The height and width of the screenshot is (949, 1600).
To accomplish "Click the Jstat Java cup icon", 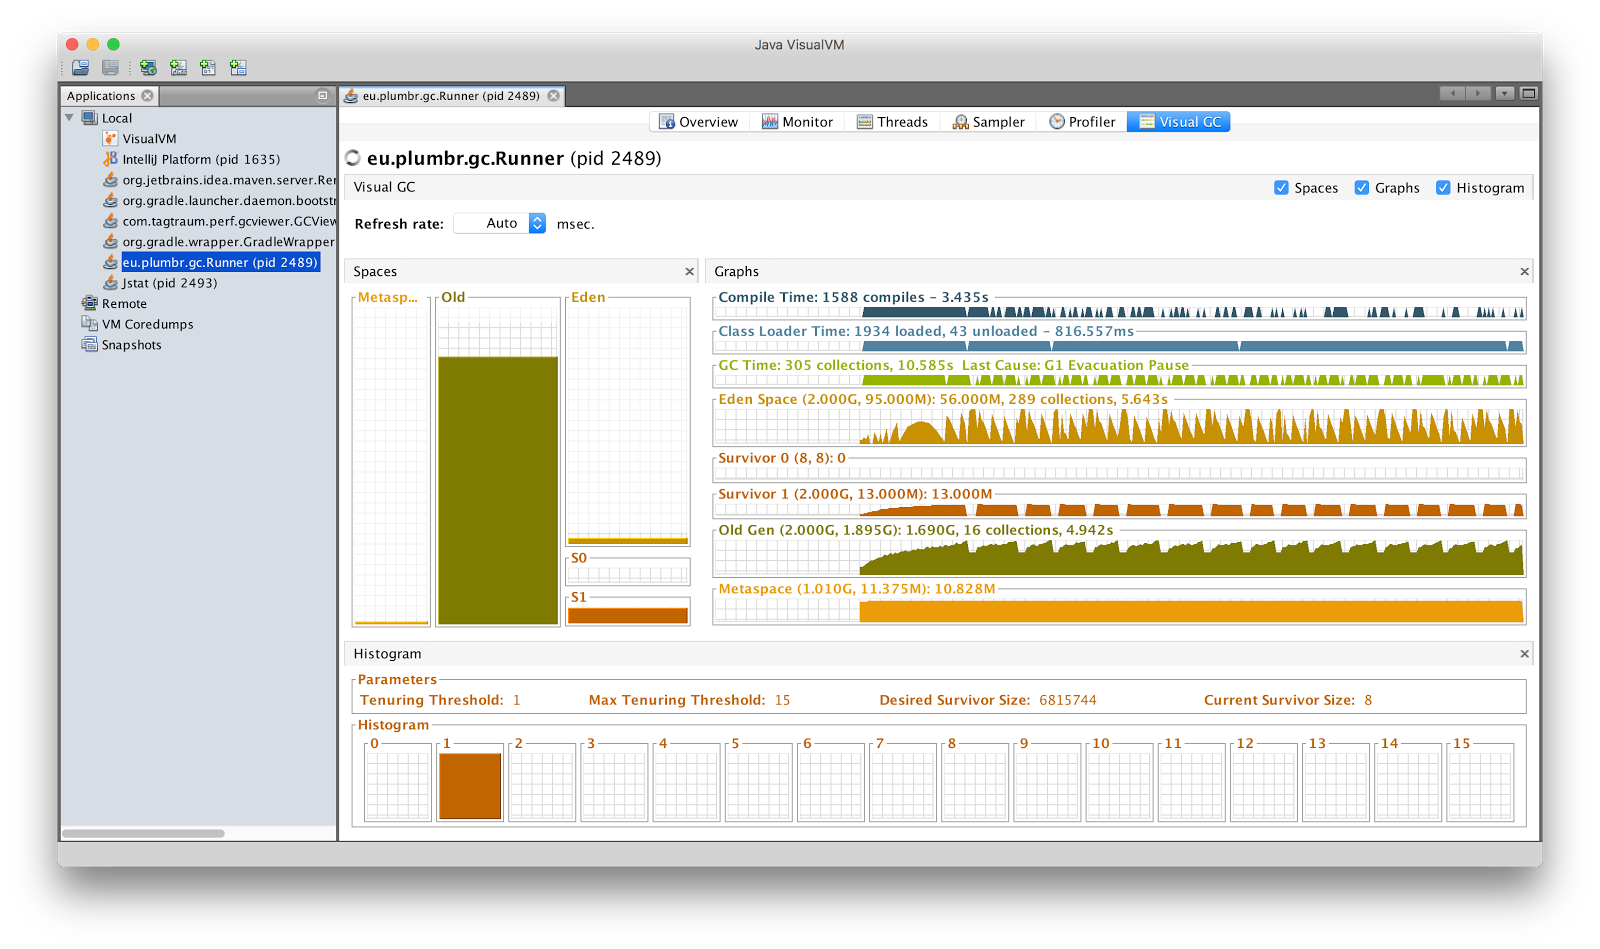I will pyautogui.click(x=110, y=283).
